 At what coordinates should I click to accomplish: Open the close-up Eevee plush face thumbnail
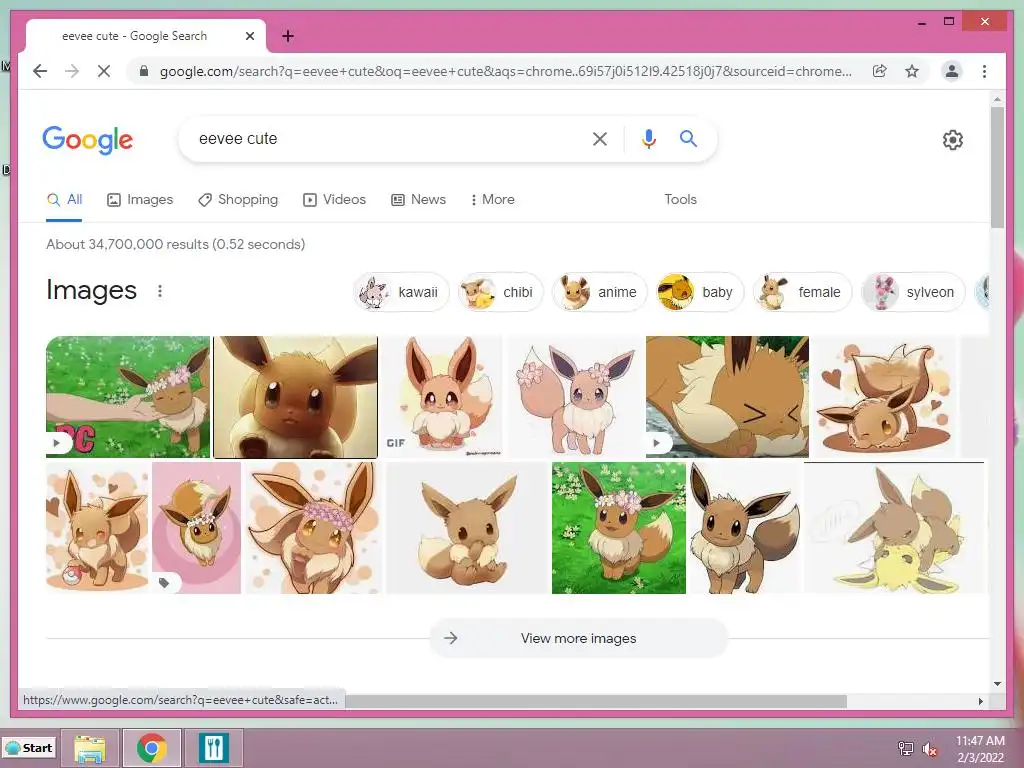pyautogui.click(x=295, y=397)
